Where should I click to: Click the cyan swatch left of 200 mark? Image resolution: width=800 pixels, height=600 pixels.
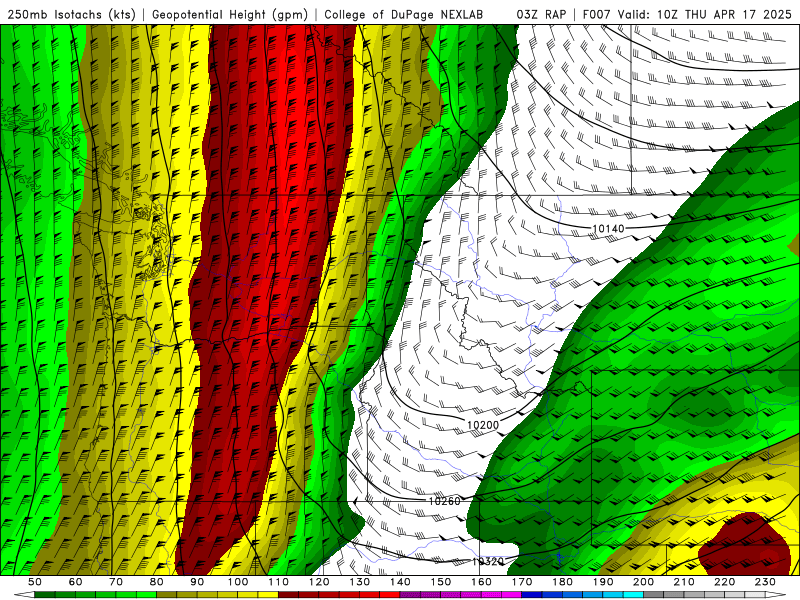click(634, 595)
